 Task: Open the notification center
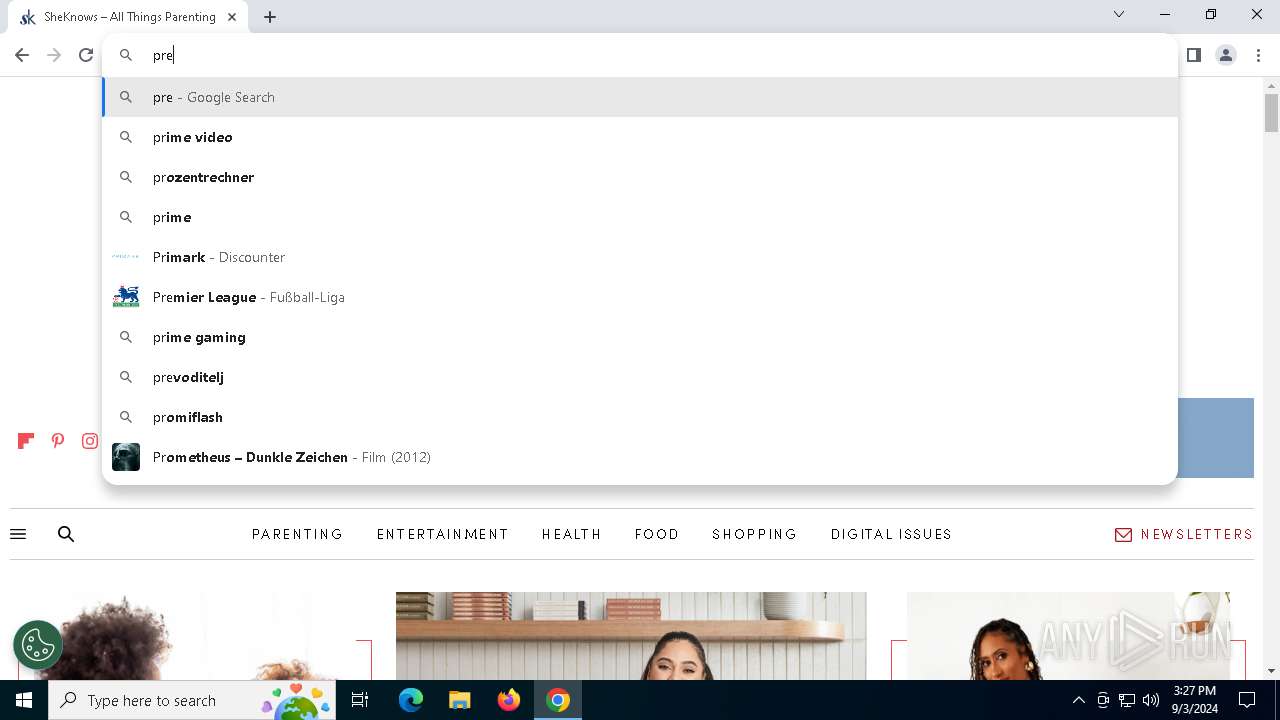pyautogui.click(x=1247, y=700)
